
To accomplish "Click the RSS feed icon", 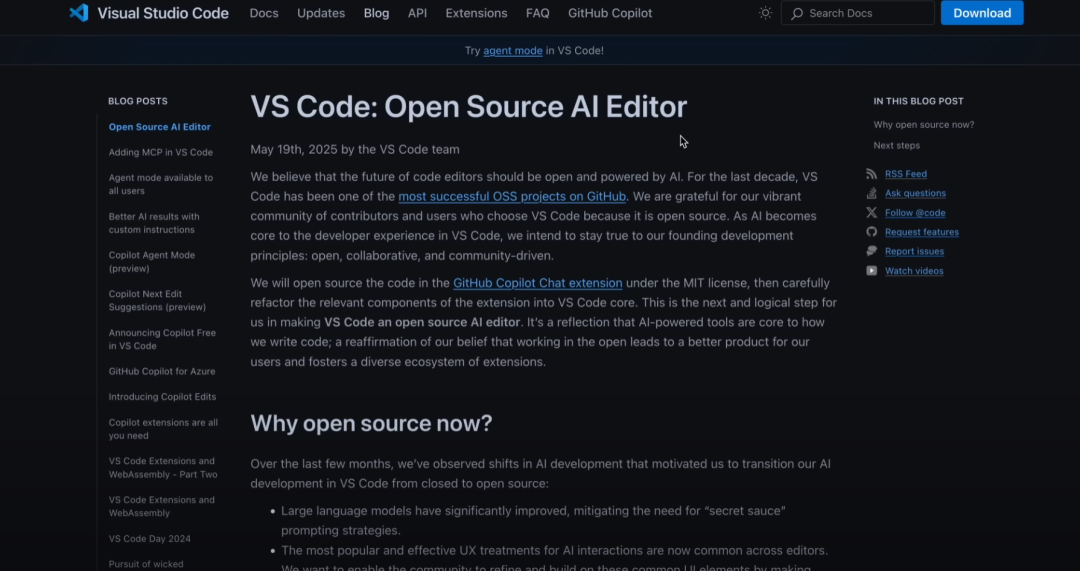I will 871,174.
